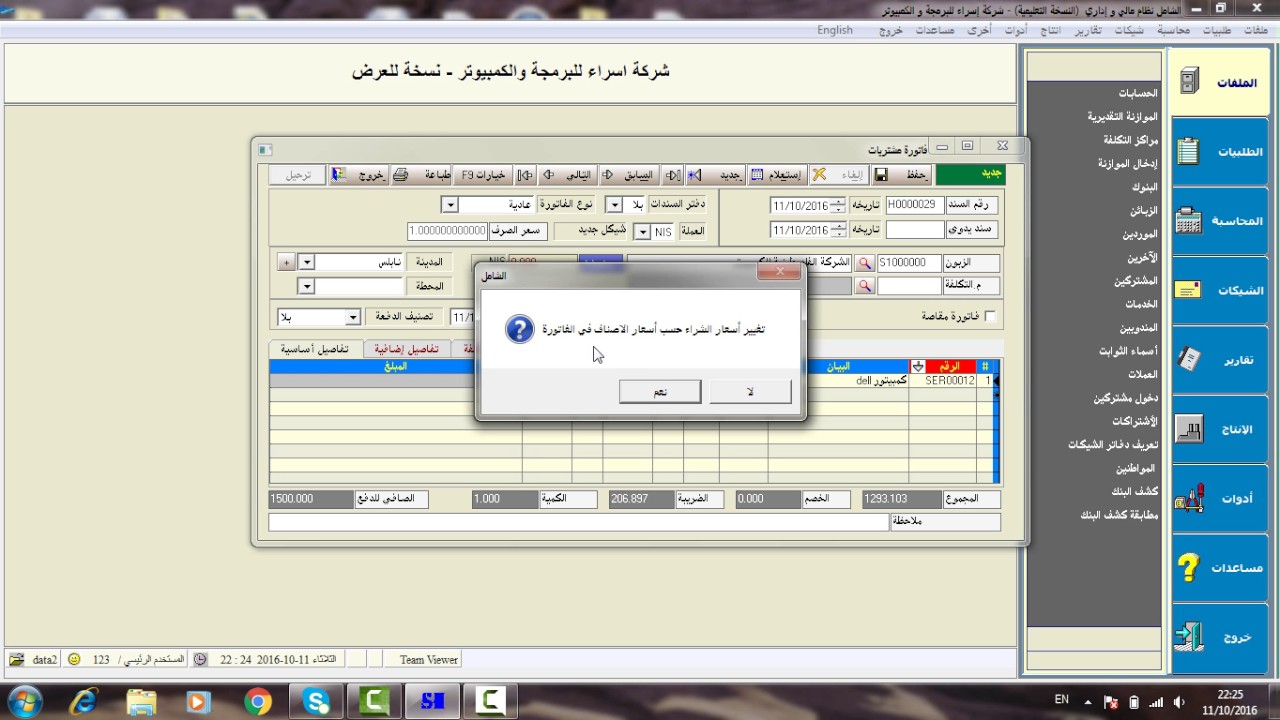This screenshot has width=1280, height=720.
Task: Open the أدوات (Tools) module icon
Action: tap(1189, 497)
